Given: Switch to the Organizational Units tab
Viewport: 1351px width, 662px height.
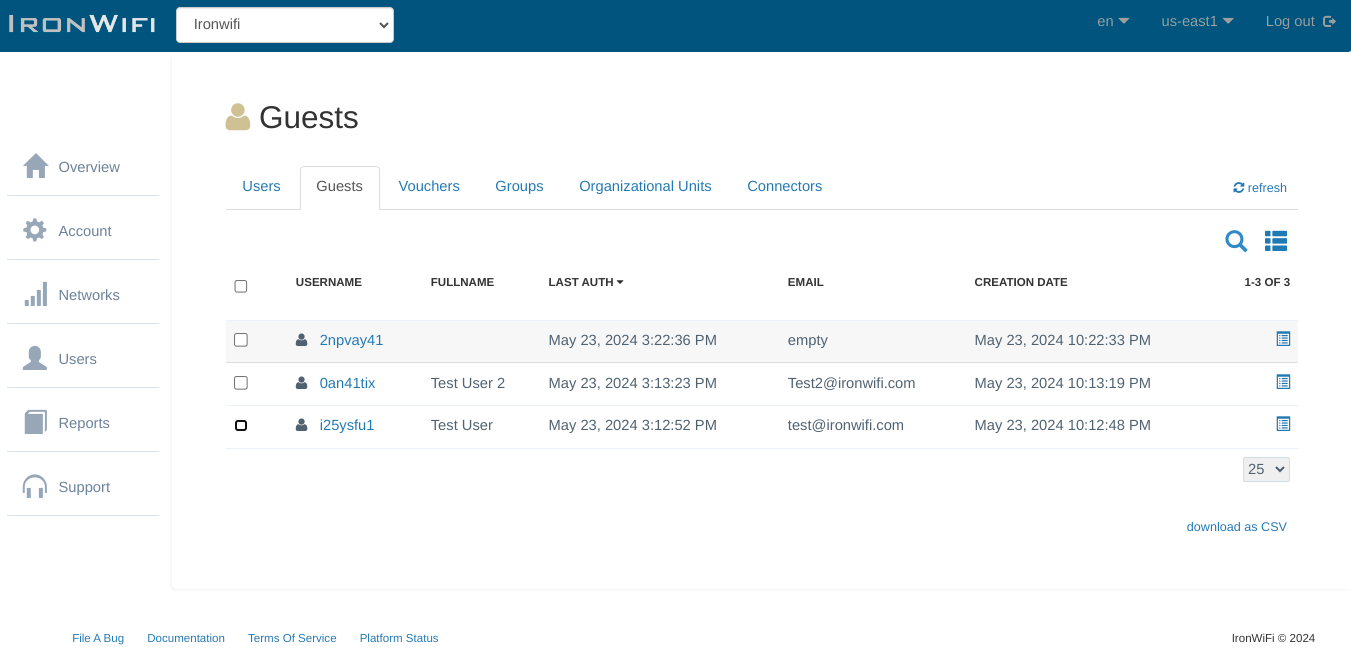Looking at the screenshot, I should pyautogui.click(x=645, y=186).
